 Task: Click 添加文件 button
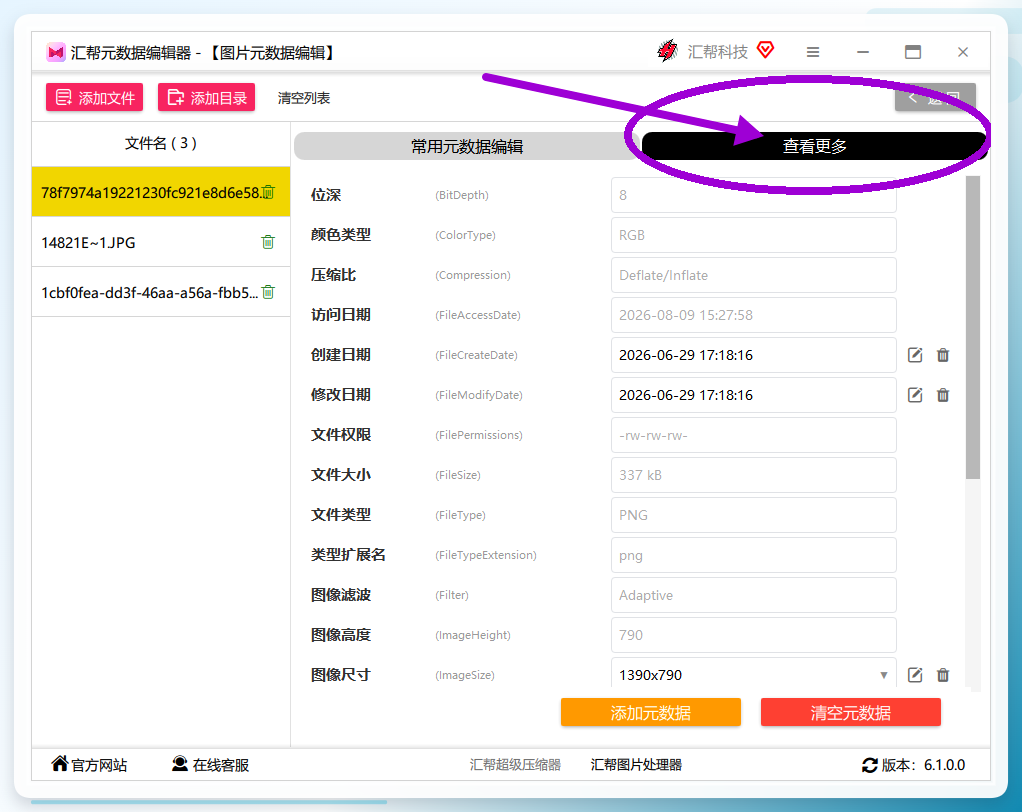95,98
